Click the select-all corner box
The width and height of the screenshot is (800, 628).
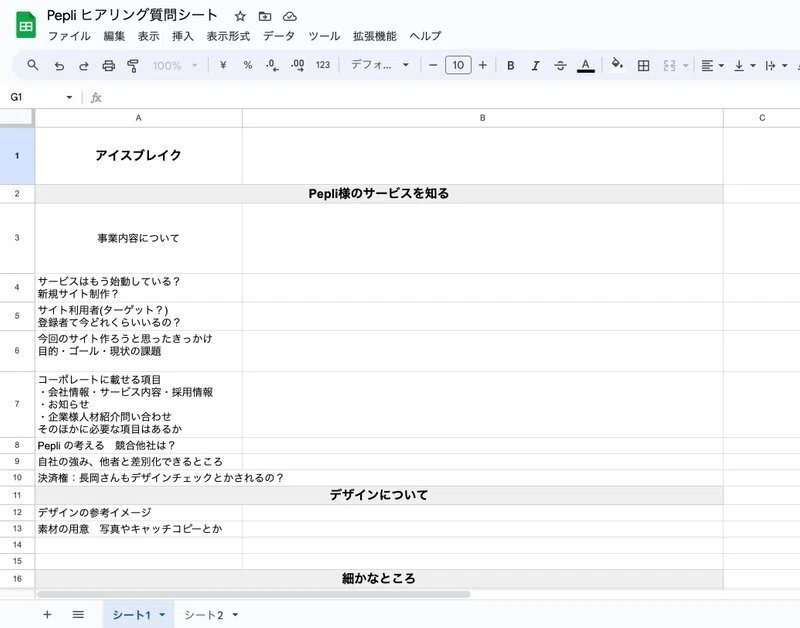pyautogui.click(x=17, y=118)
